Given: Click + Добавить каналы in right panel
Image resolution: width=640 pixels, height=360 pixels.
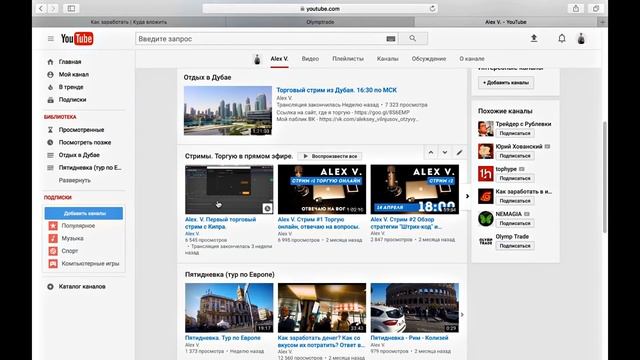Looking at the screenshot, I should pyautogui.click(x=506, y=82).
